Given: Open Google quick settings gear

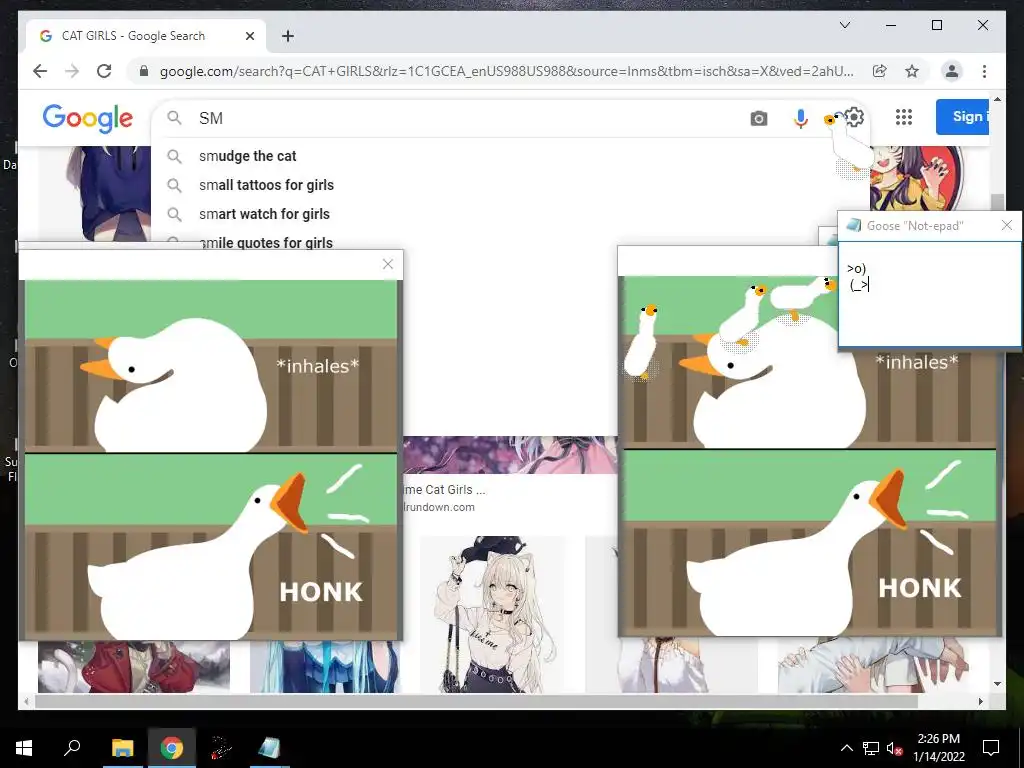Looking at the screenshot, I should pos(854,118).
